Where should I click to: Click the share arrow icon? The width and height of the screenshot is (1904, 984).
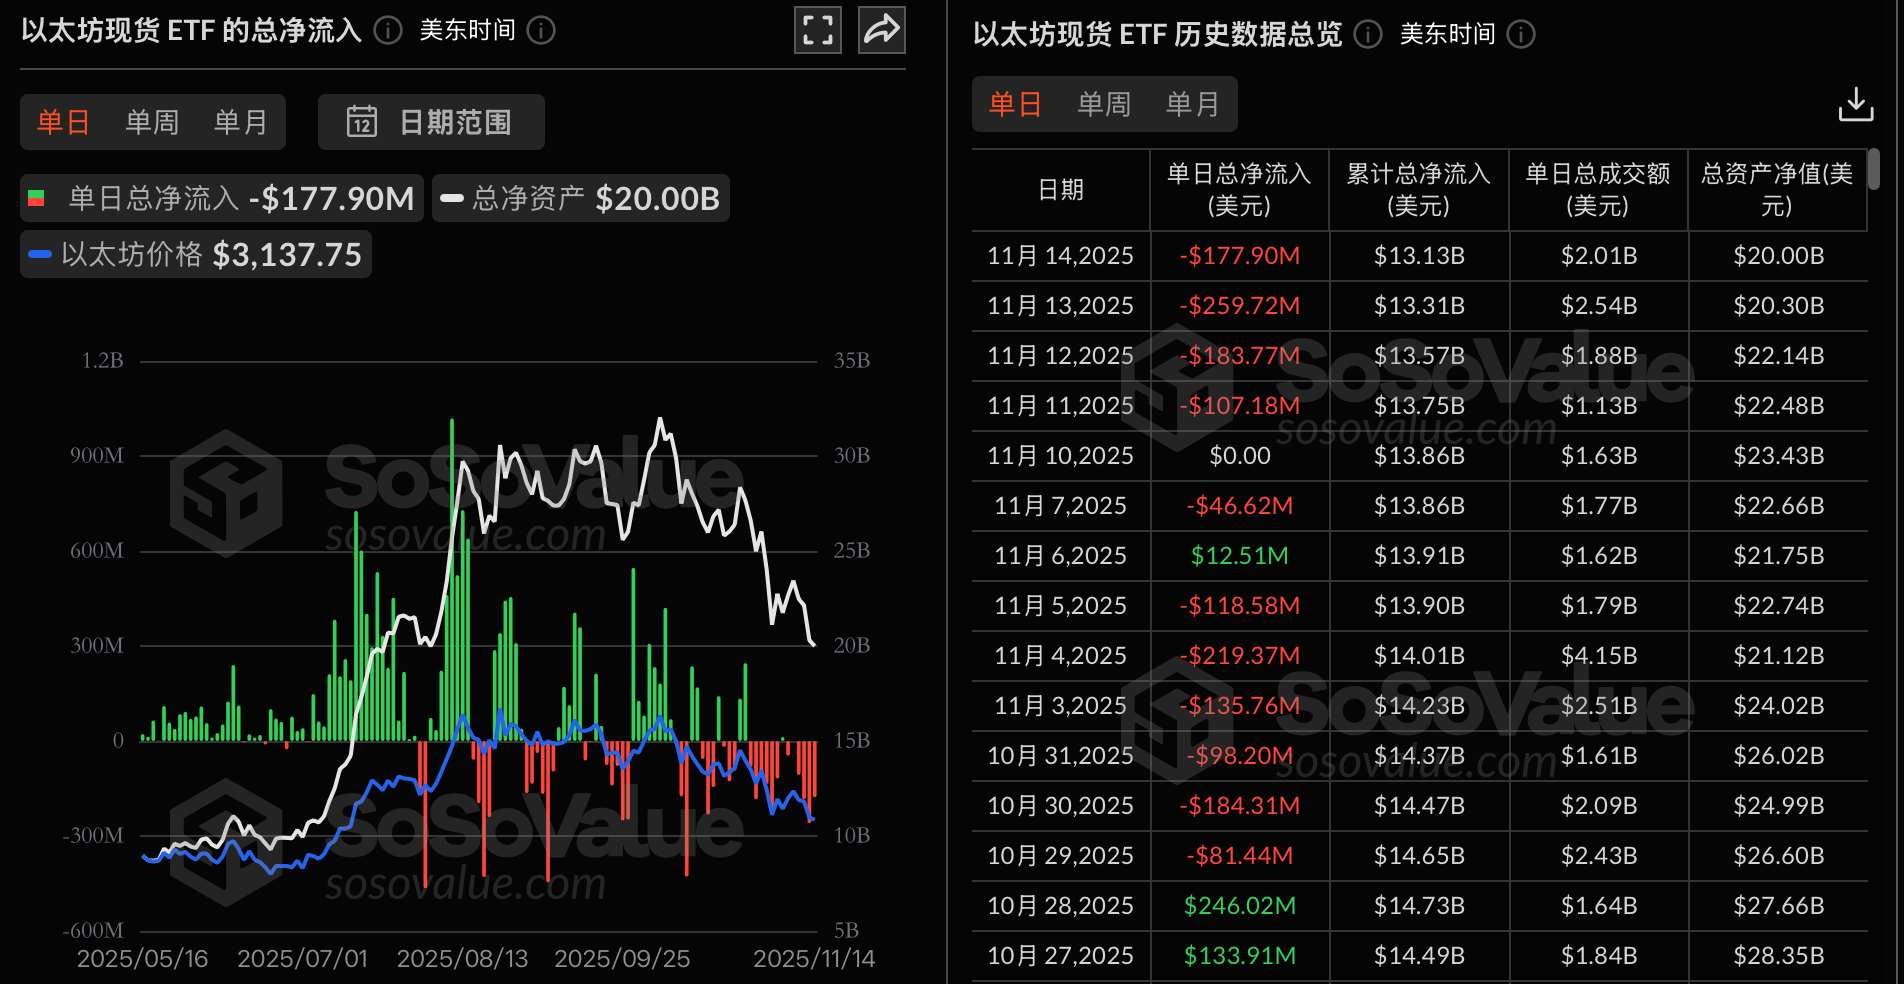tap(881, 30)
